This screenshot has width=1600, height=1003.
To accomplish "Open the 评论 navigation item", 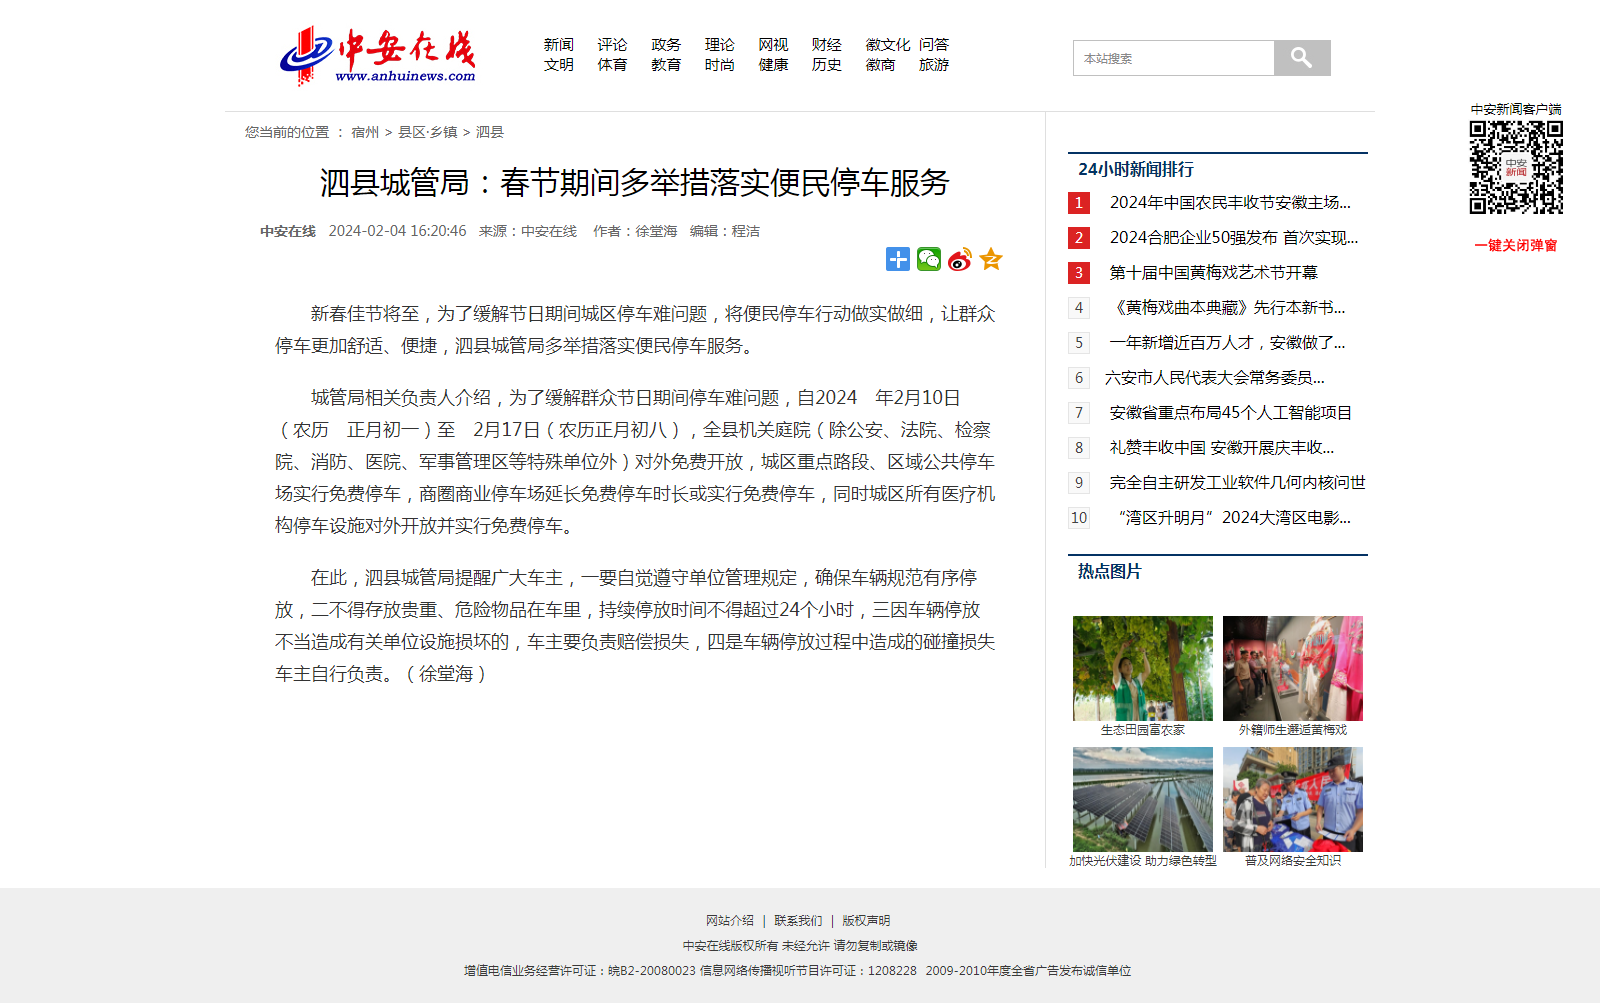I will tap(612, 45).
